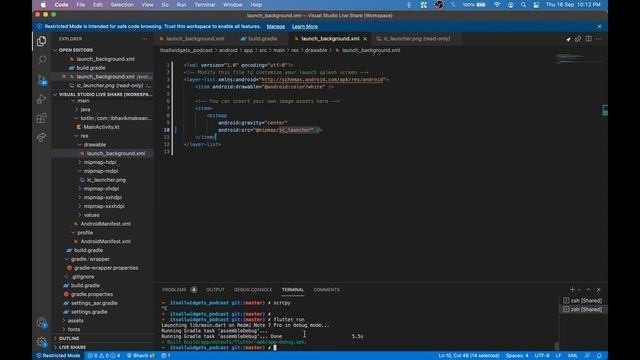Open Explorer more actions ellipsis
The height and width of the screenshot is (360, 640).
(x=144, y=39)
